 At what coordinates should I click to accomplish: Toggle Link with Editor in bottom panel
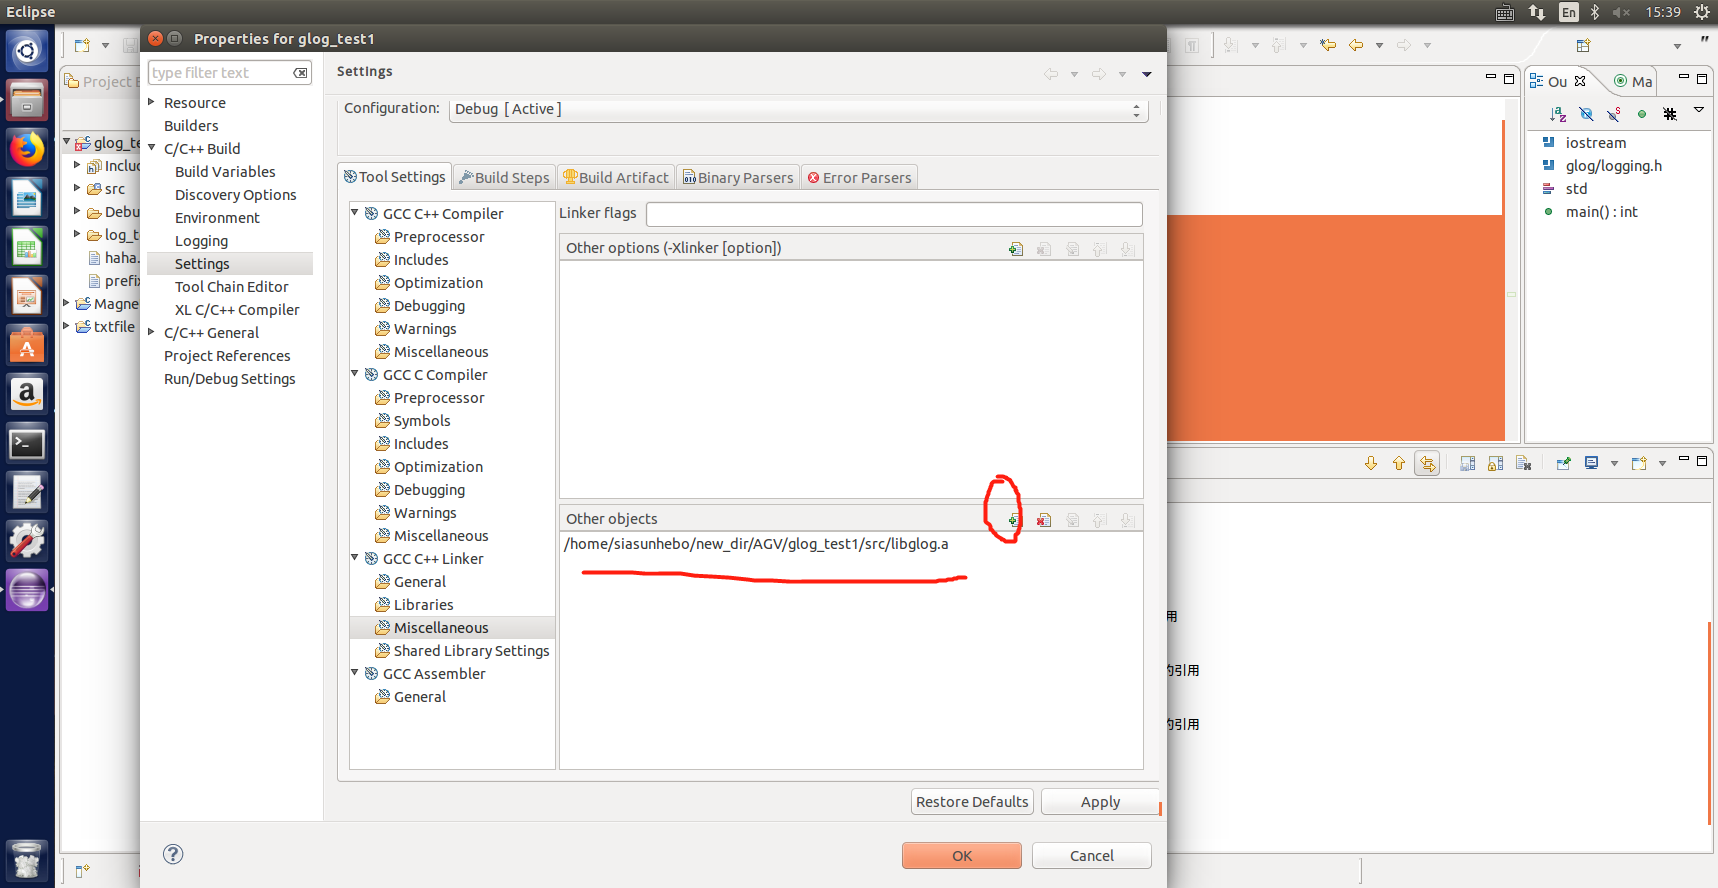tap(1427, 463)
